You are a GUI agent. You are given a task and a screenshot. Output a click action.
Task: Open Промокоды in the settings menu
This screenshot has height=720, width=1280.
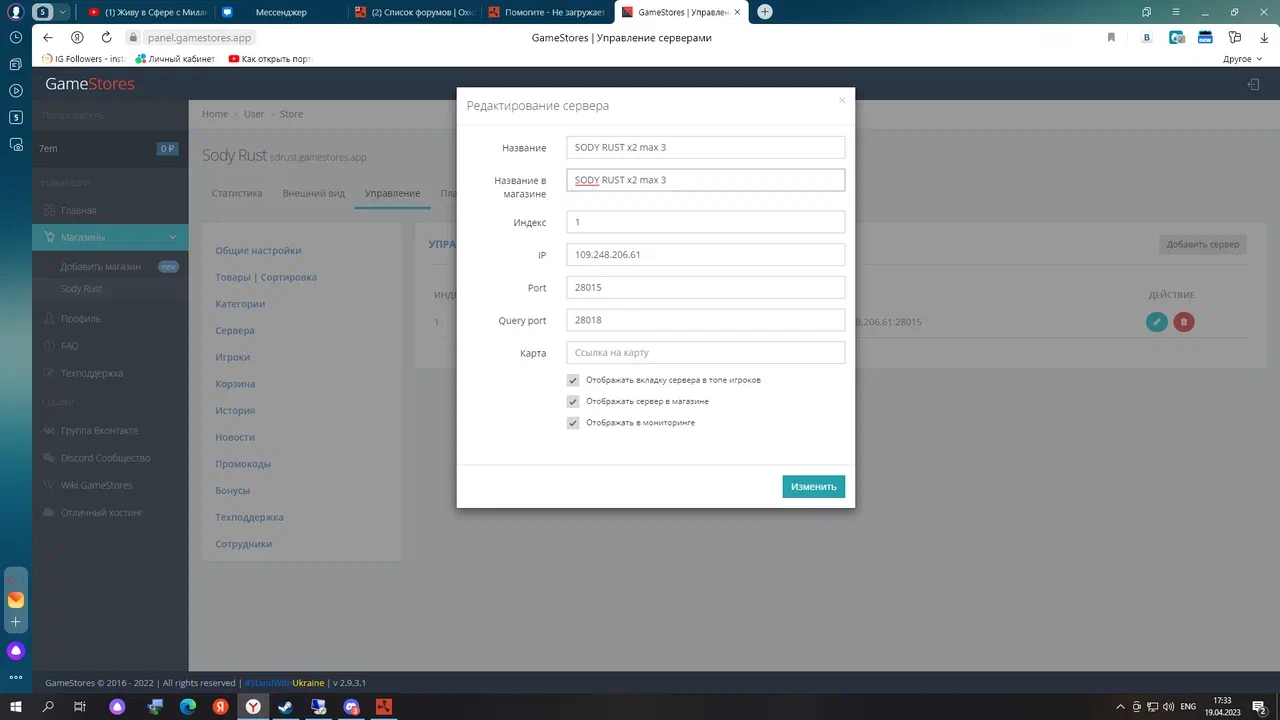tap(243, 464)
